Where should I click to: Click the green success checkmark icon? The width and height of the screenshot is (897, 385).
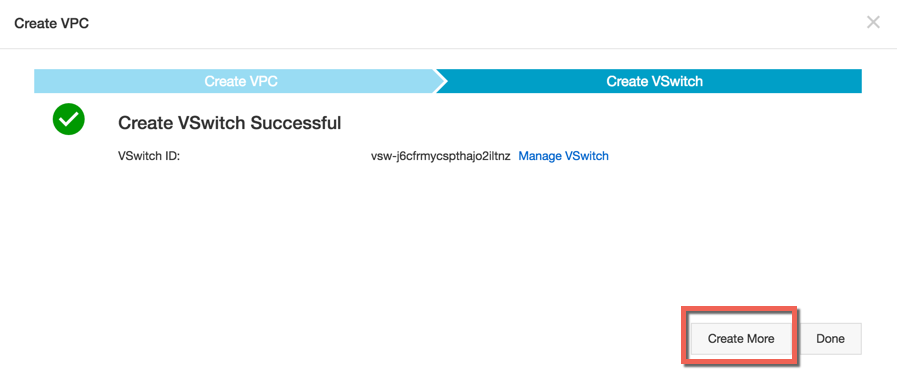[x=69, y=119]
